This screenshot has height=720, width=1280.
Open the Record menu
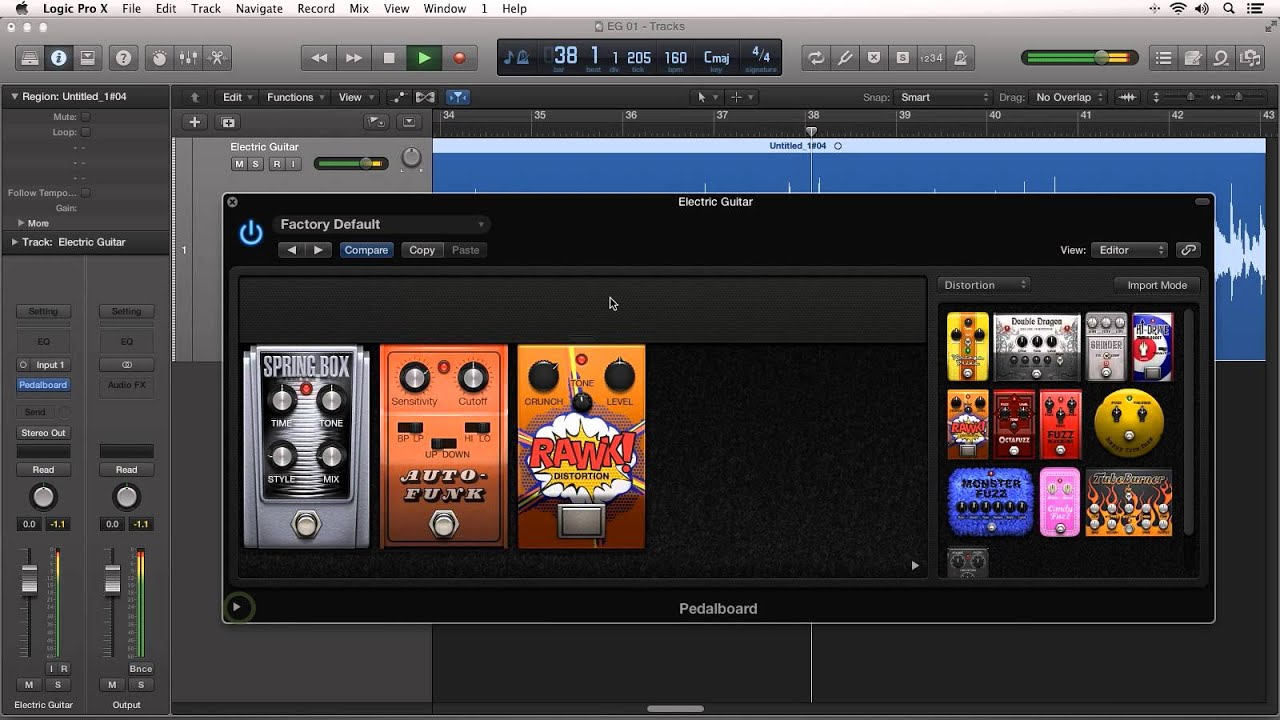pos(316,8)
